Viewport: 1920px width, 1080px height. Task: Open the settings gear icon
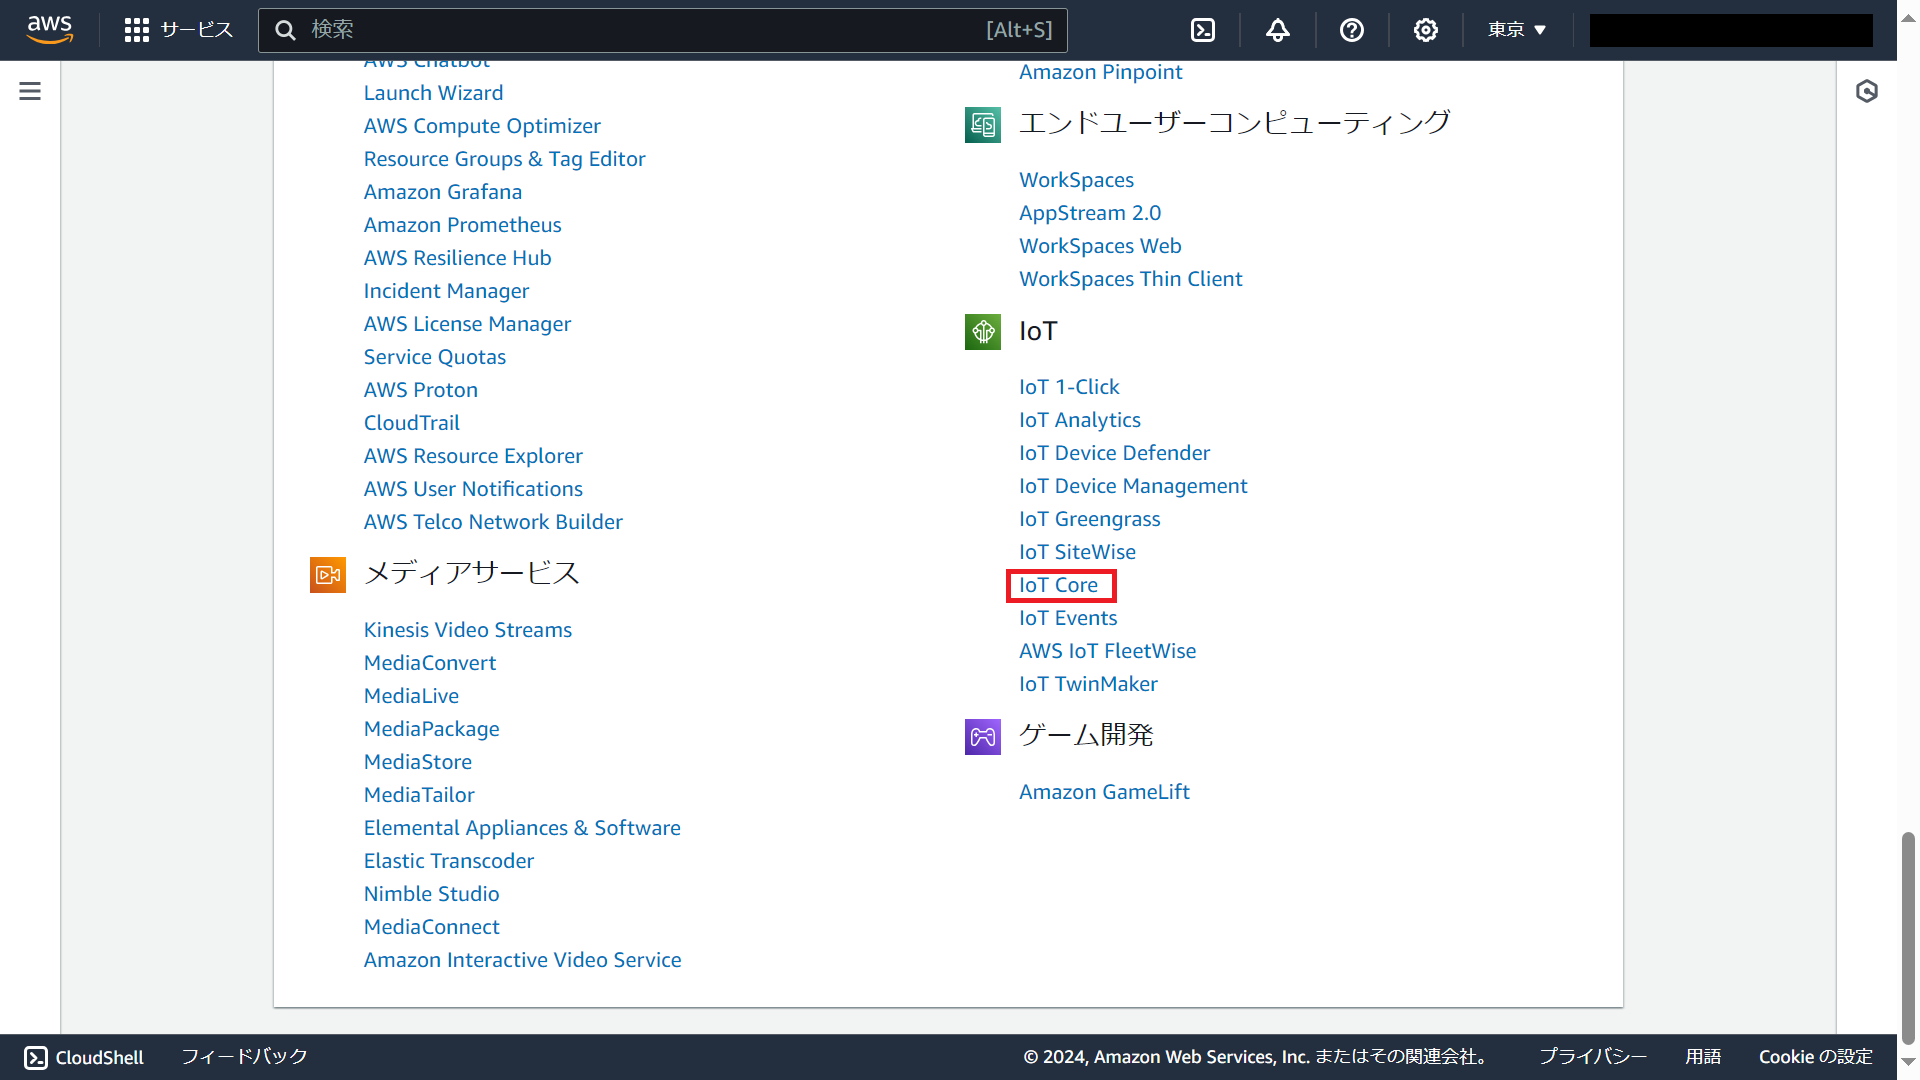click(1426, 30)
